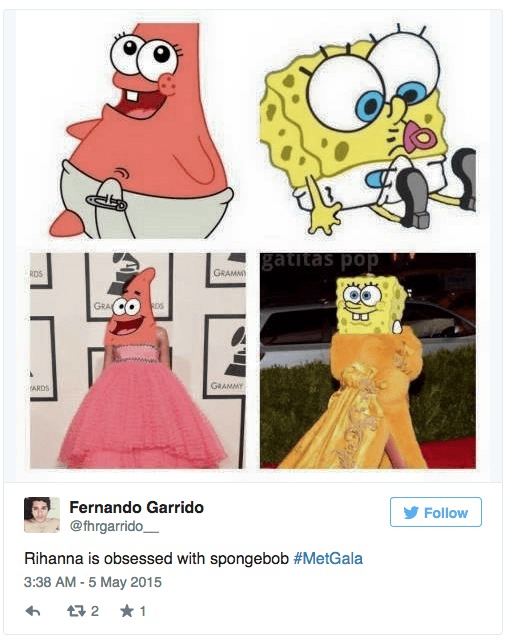Click the Twitter bird icon inside Follow
This screenshot has height=643, width=532.
[x=411, y=513]
